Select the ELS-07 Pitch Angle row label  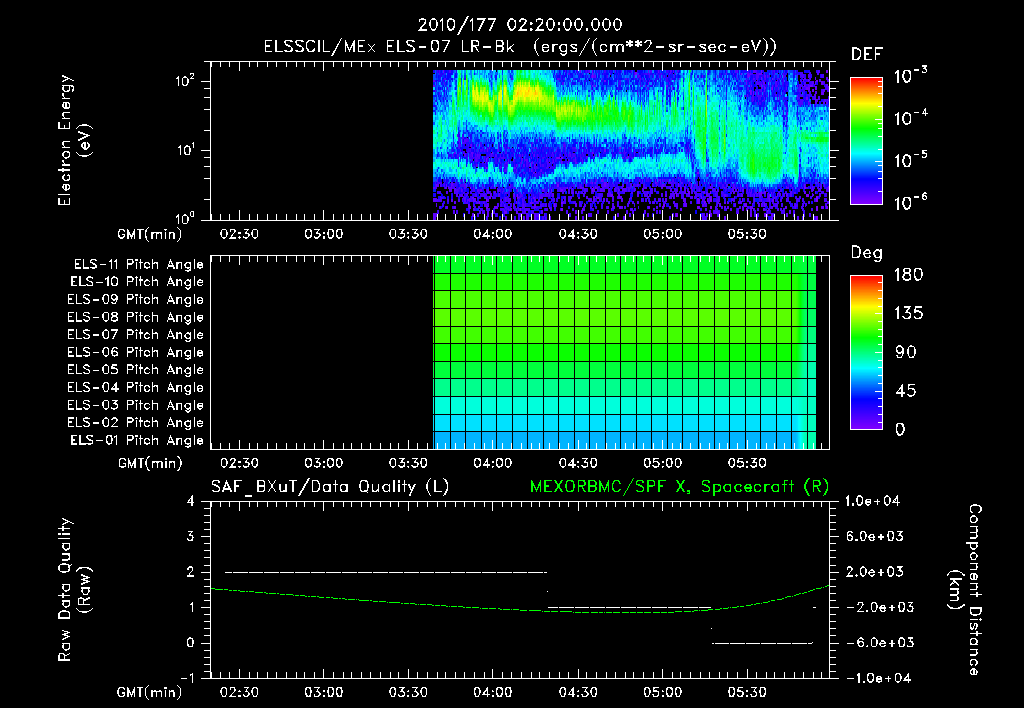[x=135, y=334]
